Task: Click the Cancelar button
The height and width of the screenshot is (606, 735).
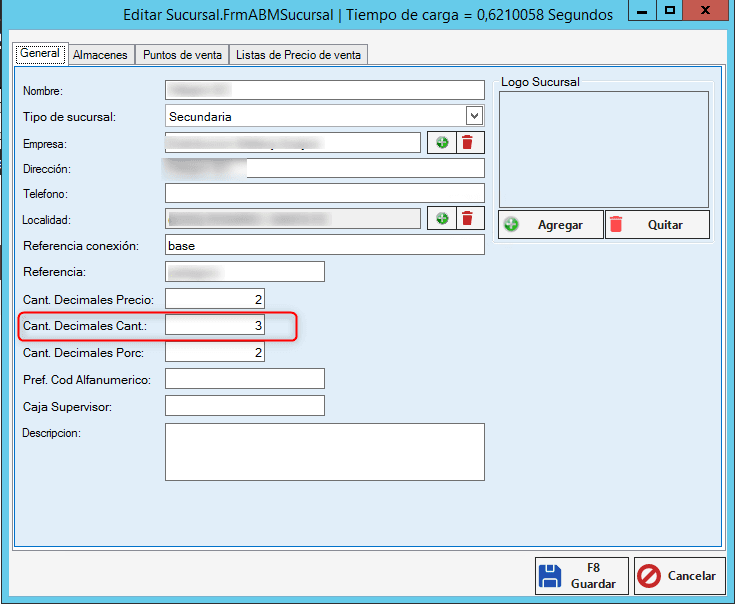Action: click(x=679, y=576)
